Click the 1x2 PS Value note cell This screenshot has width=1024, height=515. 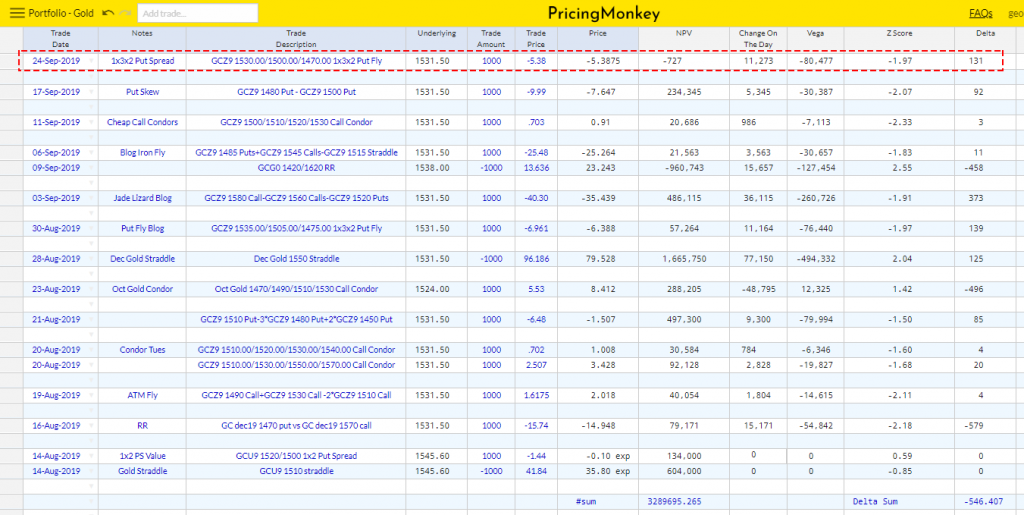(x=142, y=456)
